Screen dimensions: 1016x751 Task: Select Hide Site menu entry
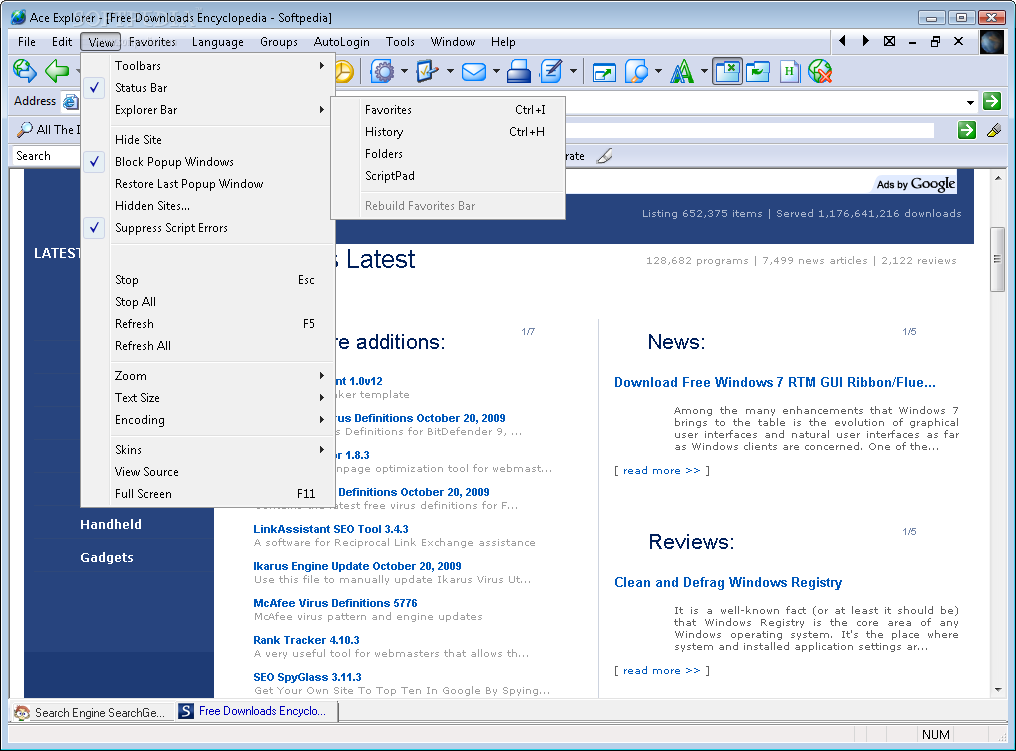point(208,139)
